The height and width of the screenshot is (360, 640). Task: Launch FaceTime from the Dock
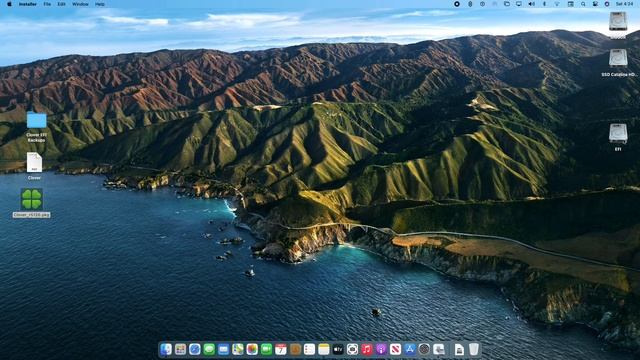point(266,349)
